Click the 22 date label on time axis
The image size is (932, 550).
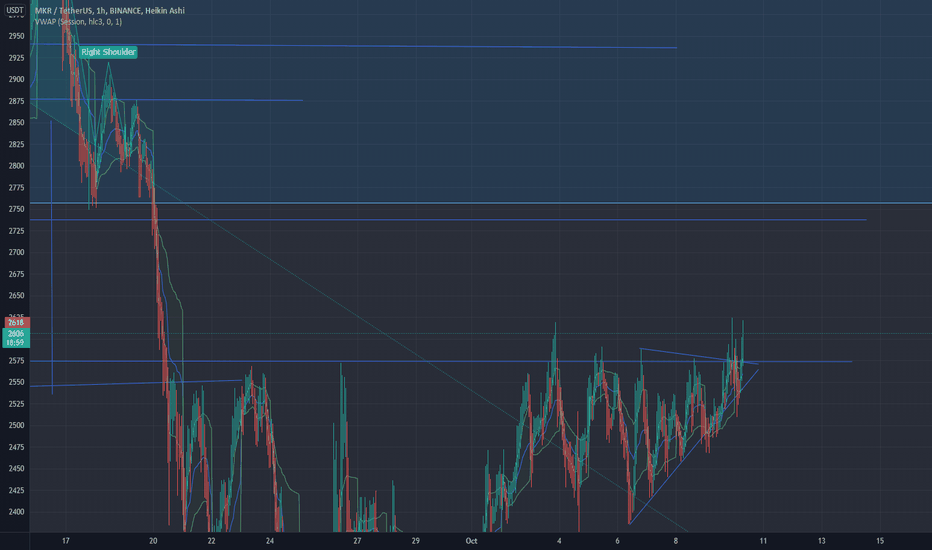[212, 541]
